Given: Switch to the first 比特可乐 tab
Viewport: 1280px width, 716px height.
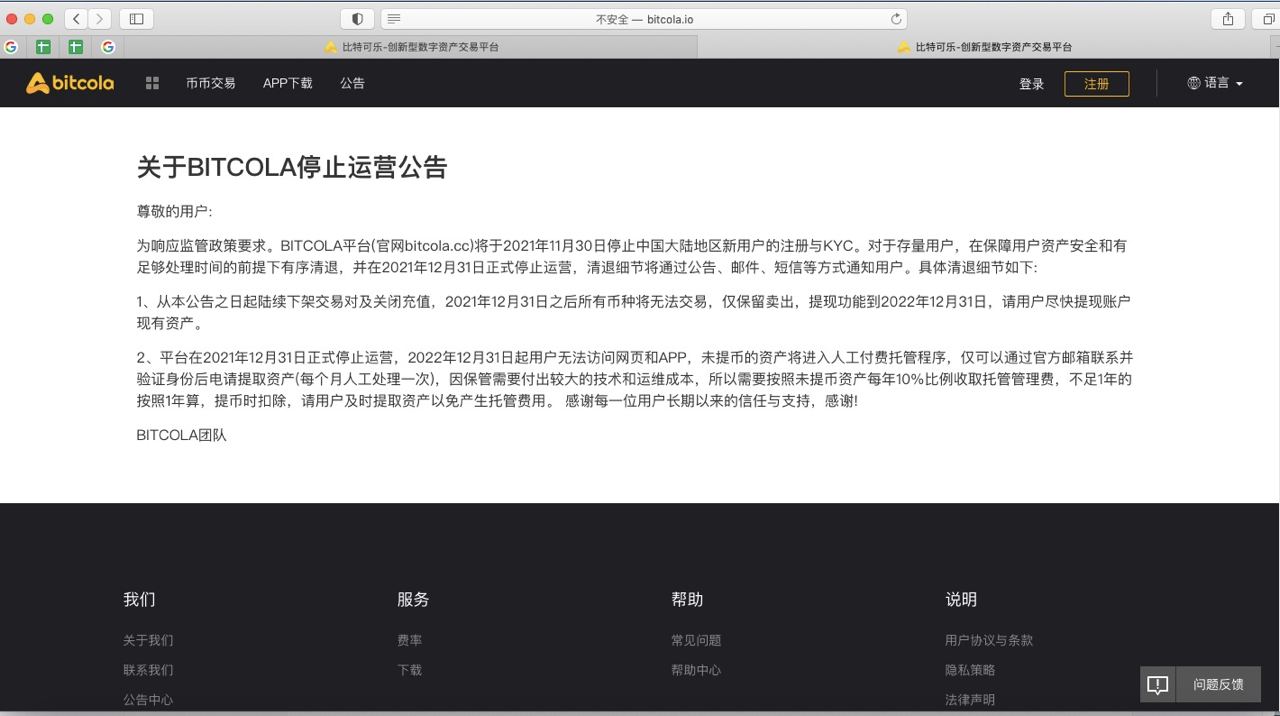Looking at the screenshot, I should click(x=411, y=46).
